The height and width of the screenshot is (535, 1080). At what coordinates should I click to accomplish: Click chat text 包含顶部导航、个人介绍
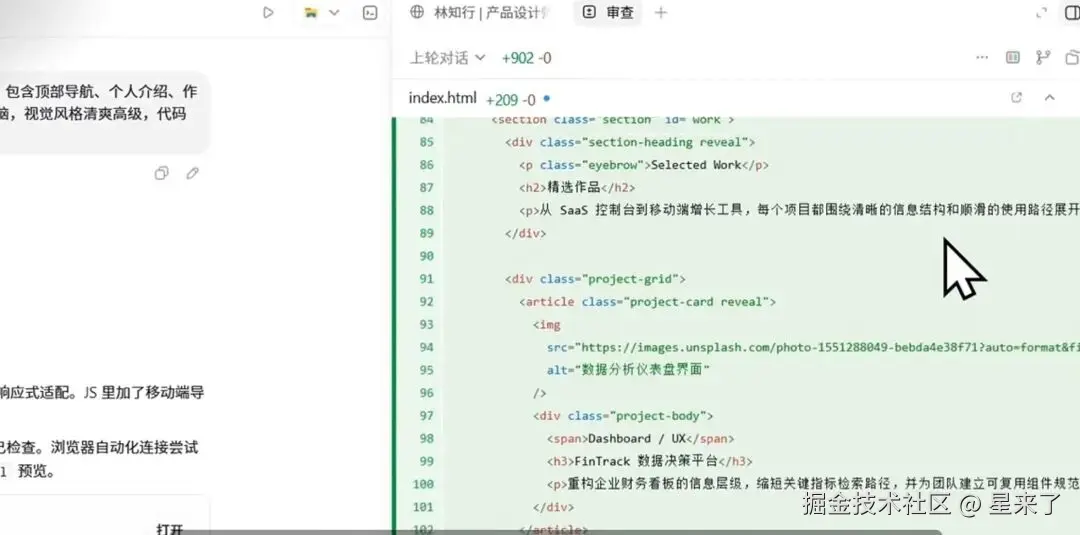[101, 92]
